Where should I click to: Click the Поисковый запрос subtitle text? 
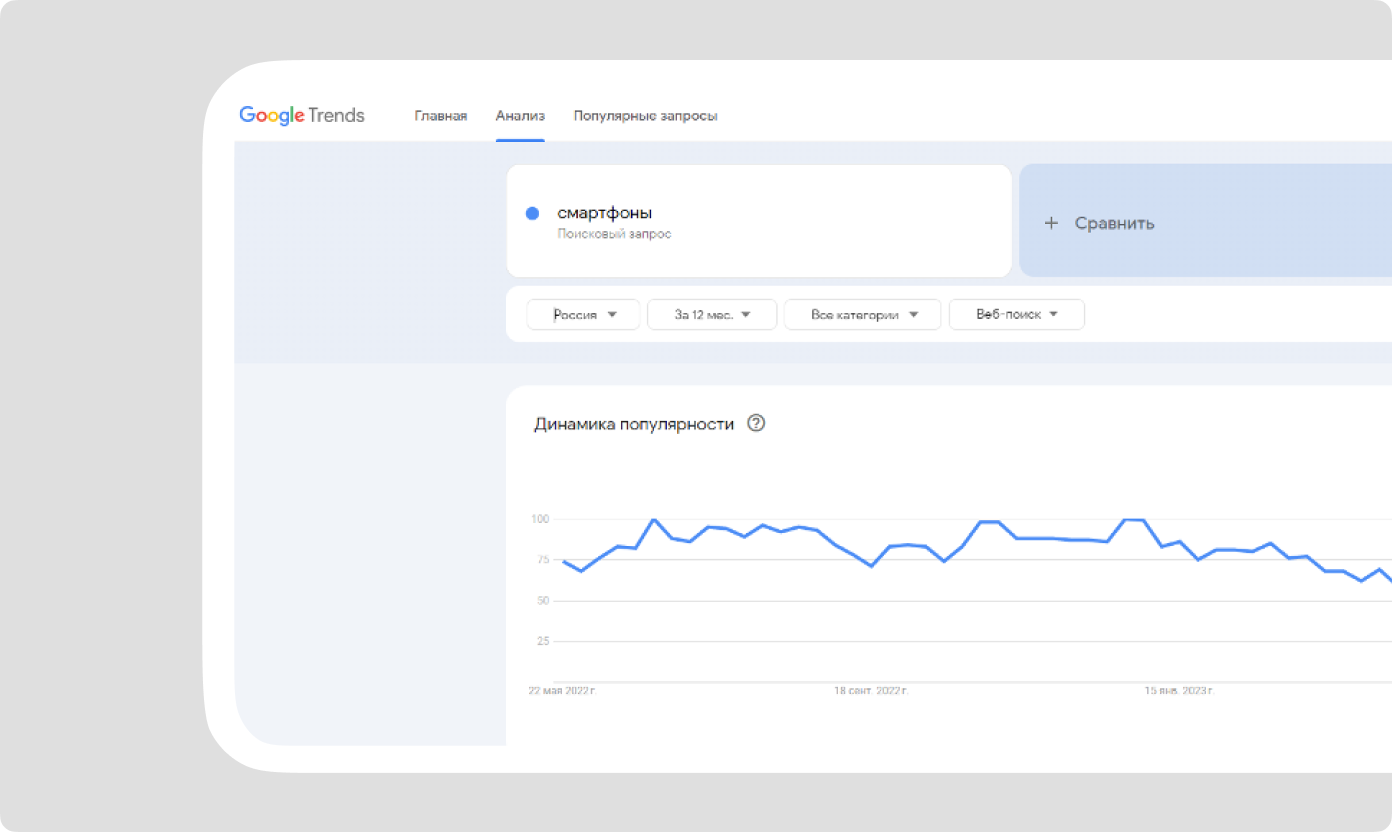click(x=614, y=234)
